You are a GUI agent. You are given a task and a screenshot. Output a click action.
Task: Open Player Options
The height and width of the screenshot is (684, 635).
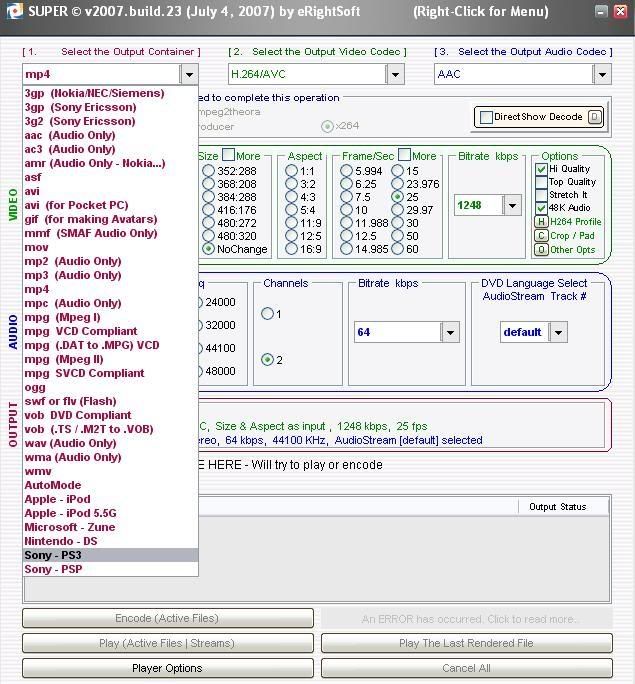point(167,668)
